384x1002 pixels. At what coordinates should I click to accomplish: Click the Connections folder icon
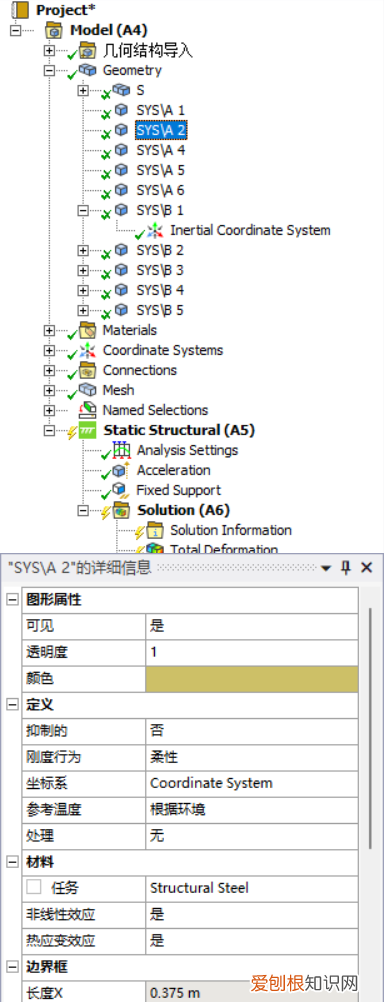88,370
